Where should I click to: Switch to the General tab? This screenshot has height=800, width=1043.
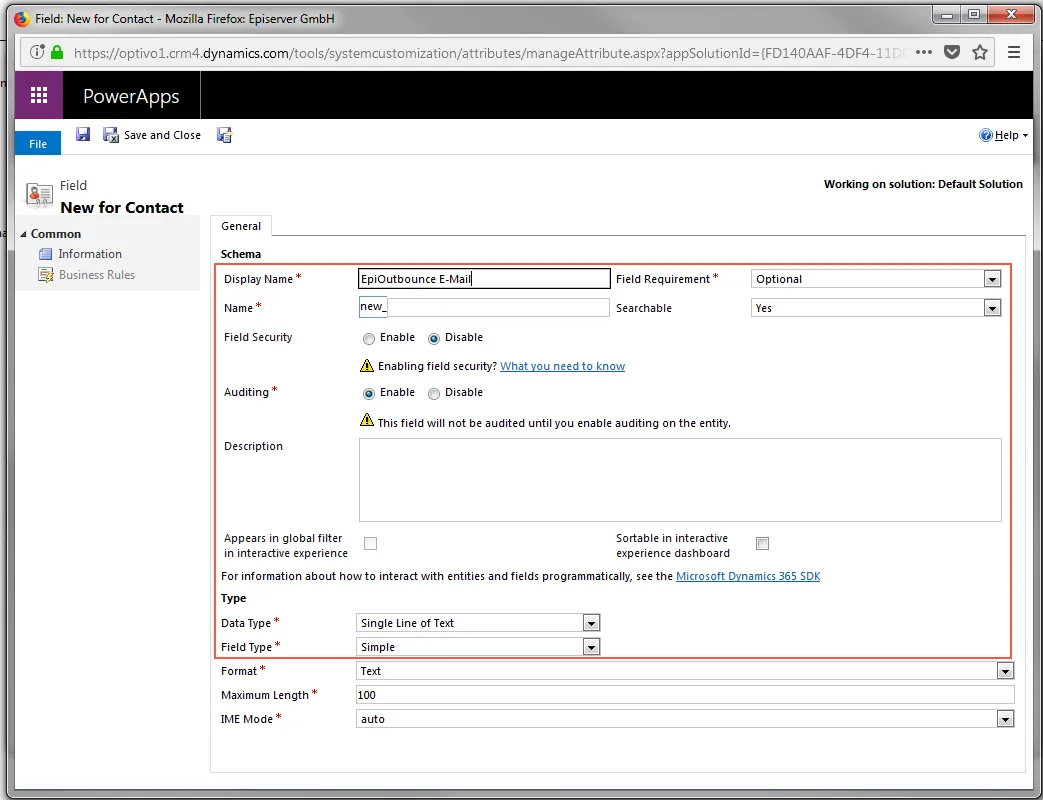click(x=241, y=226)
